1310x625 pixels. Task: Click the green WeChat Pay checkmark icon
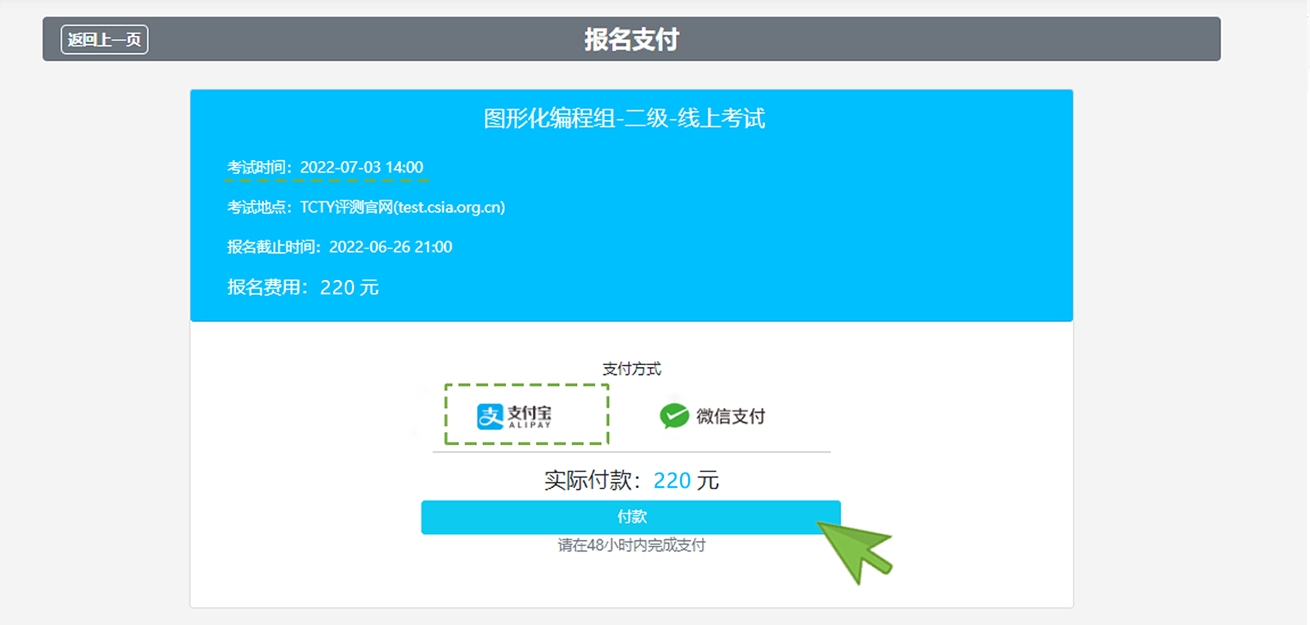pyautogui.click(x=675, y=416)
